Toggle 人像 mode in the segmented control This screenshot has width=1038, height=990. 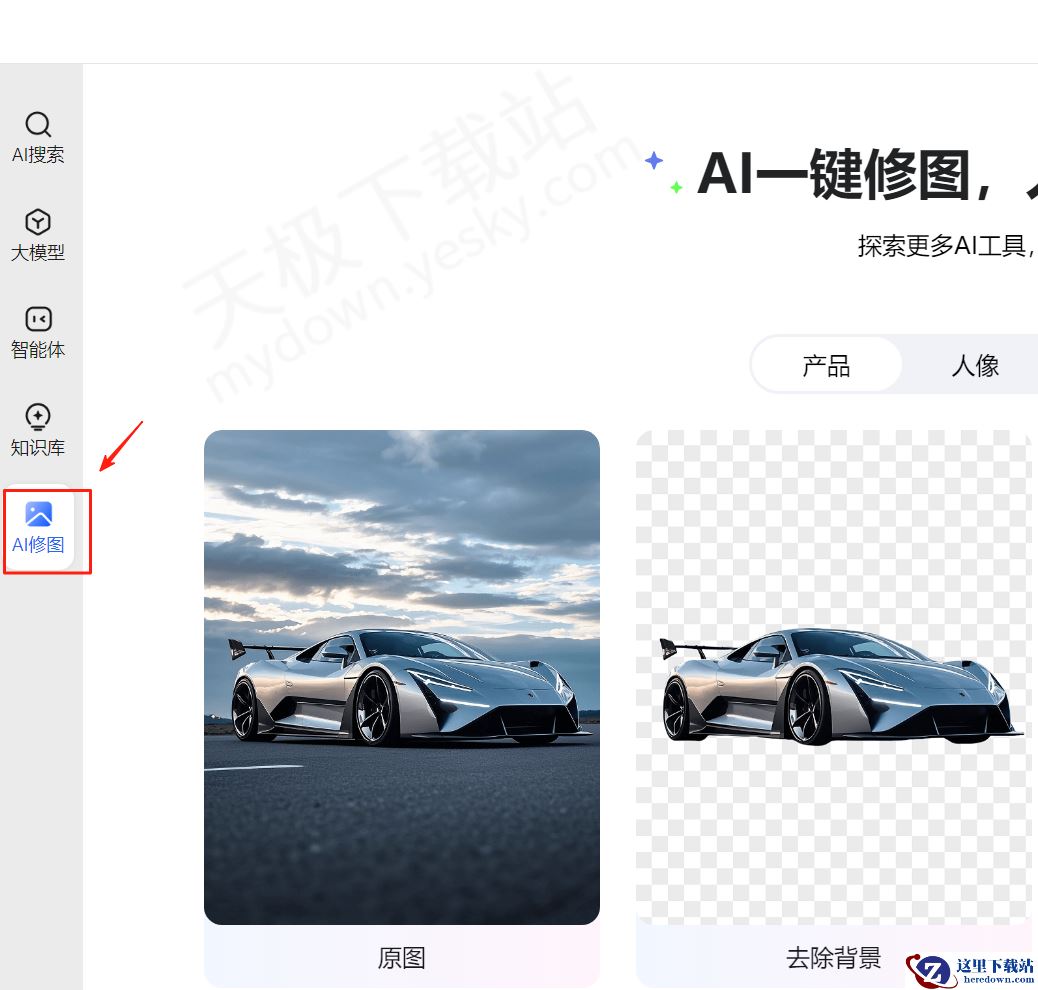975,365
